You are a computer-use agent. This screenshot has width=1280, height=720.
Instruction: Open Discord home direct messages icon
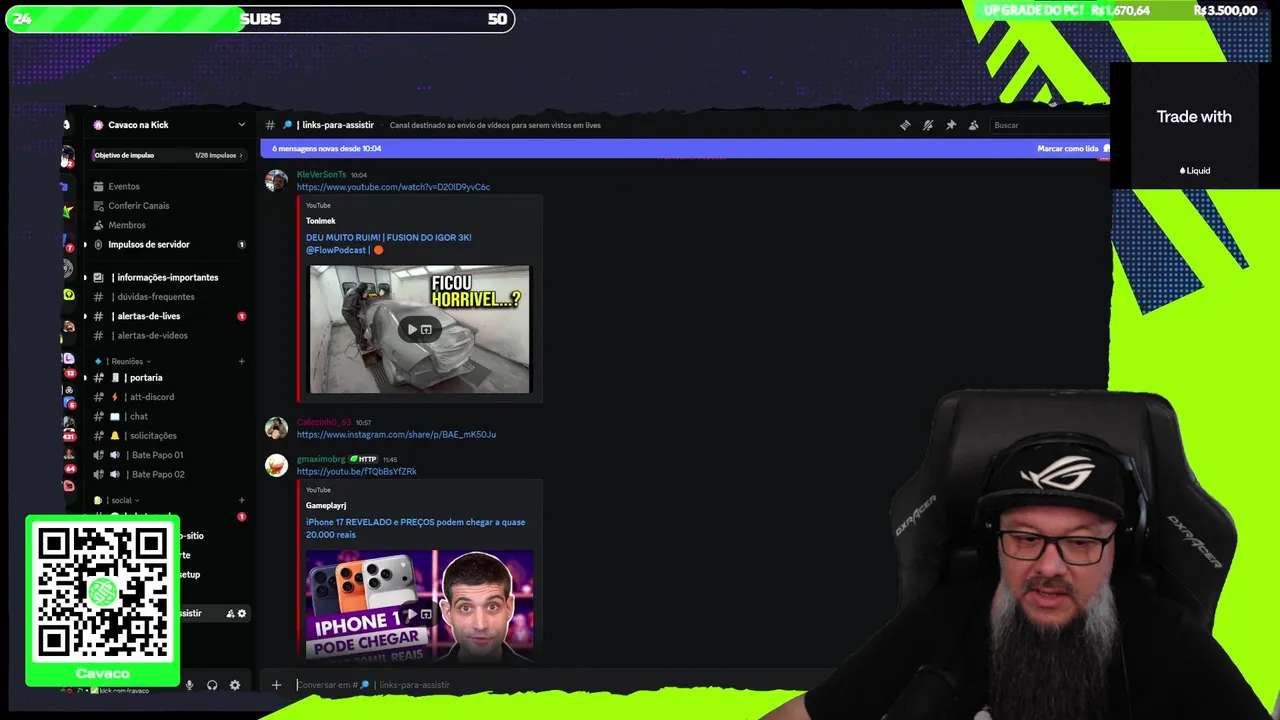(66, 125)
